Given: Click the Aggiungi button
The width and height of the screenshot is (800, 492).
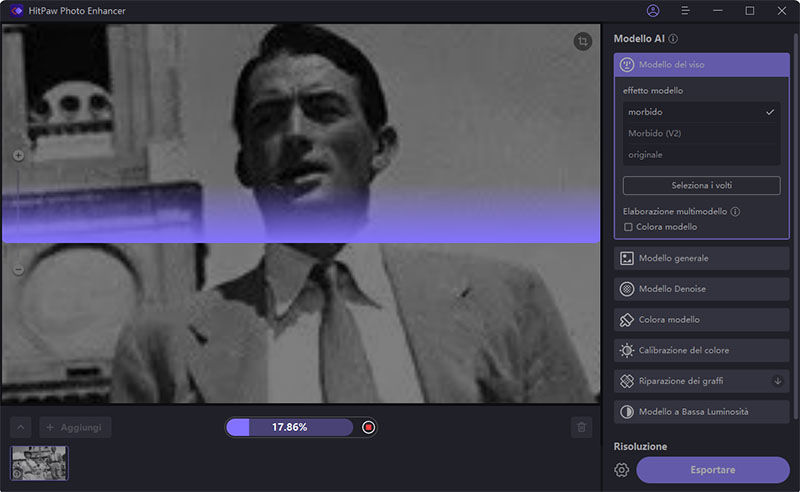Looking at the screenshot, I should coord(76,427).
